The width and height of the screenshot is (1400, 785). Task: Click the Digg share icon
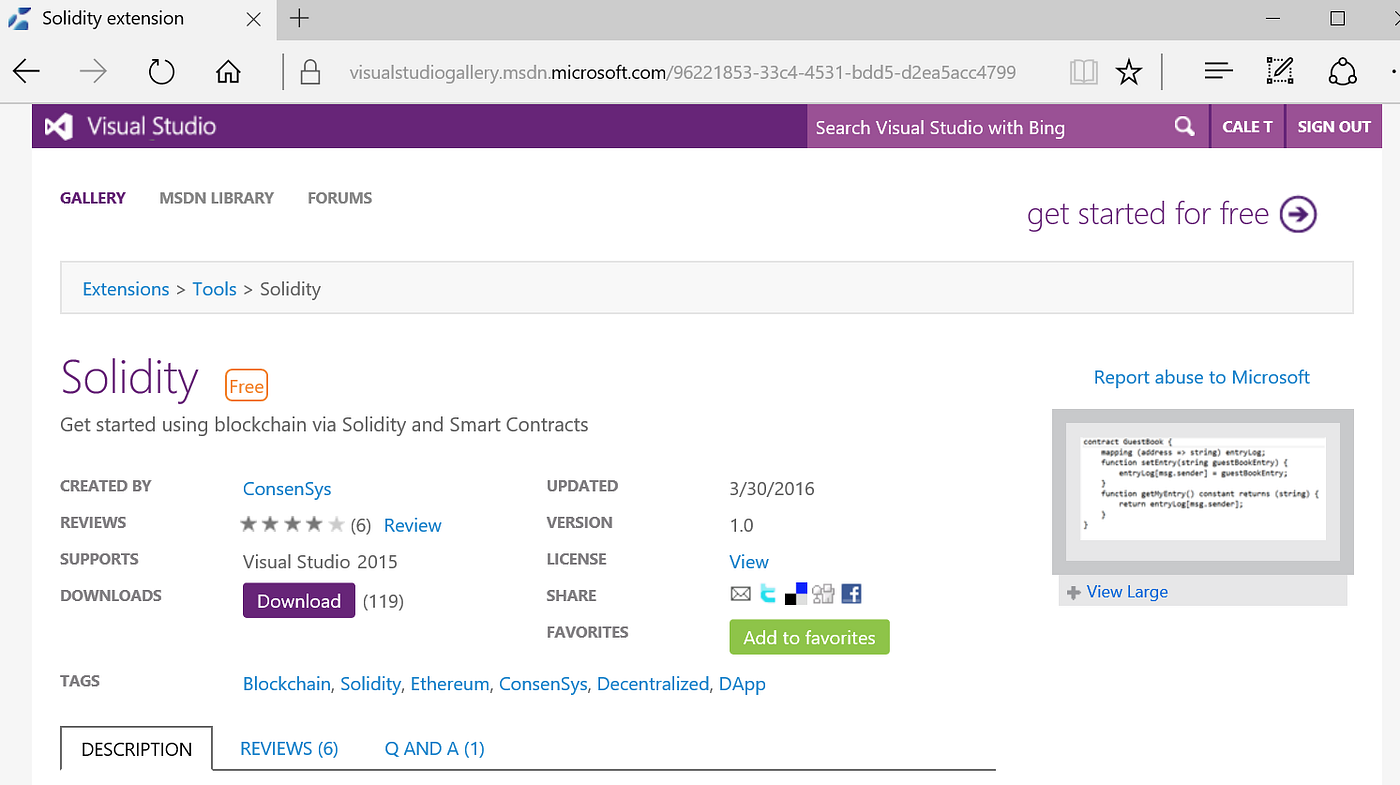(823, 593)
